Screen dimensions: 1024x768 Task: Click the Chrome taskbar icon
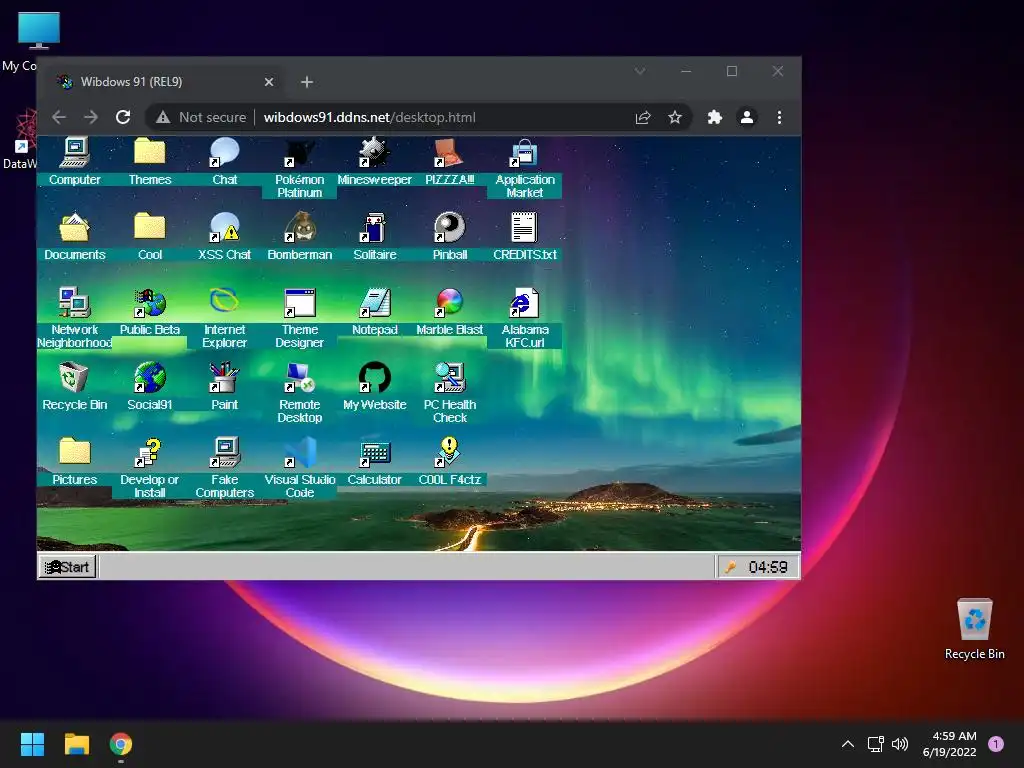click(x=121, y=744)
